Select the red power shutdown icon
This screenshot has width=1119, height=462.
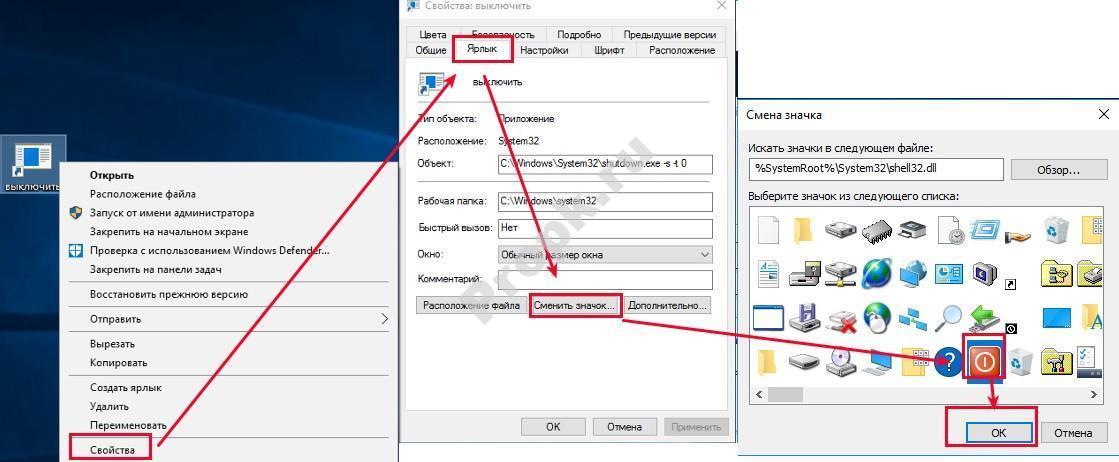point(984,361)
